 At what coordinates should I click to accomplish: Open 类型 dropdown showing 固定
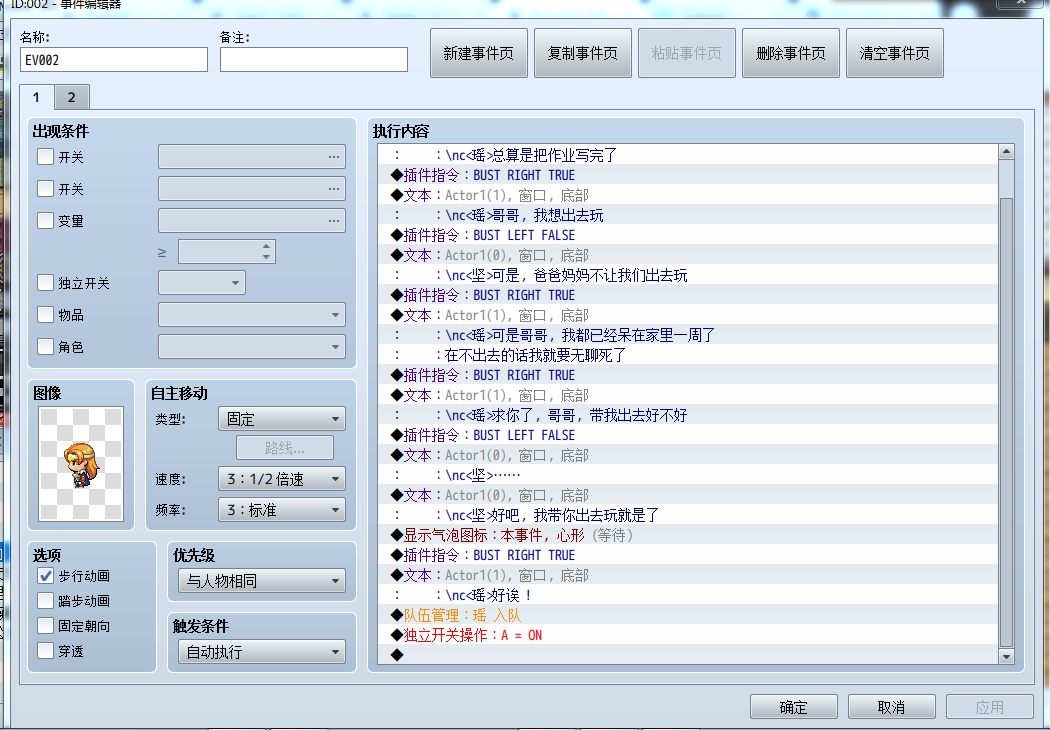tap(282, 419)
